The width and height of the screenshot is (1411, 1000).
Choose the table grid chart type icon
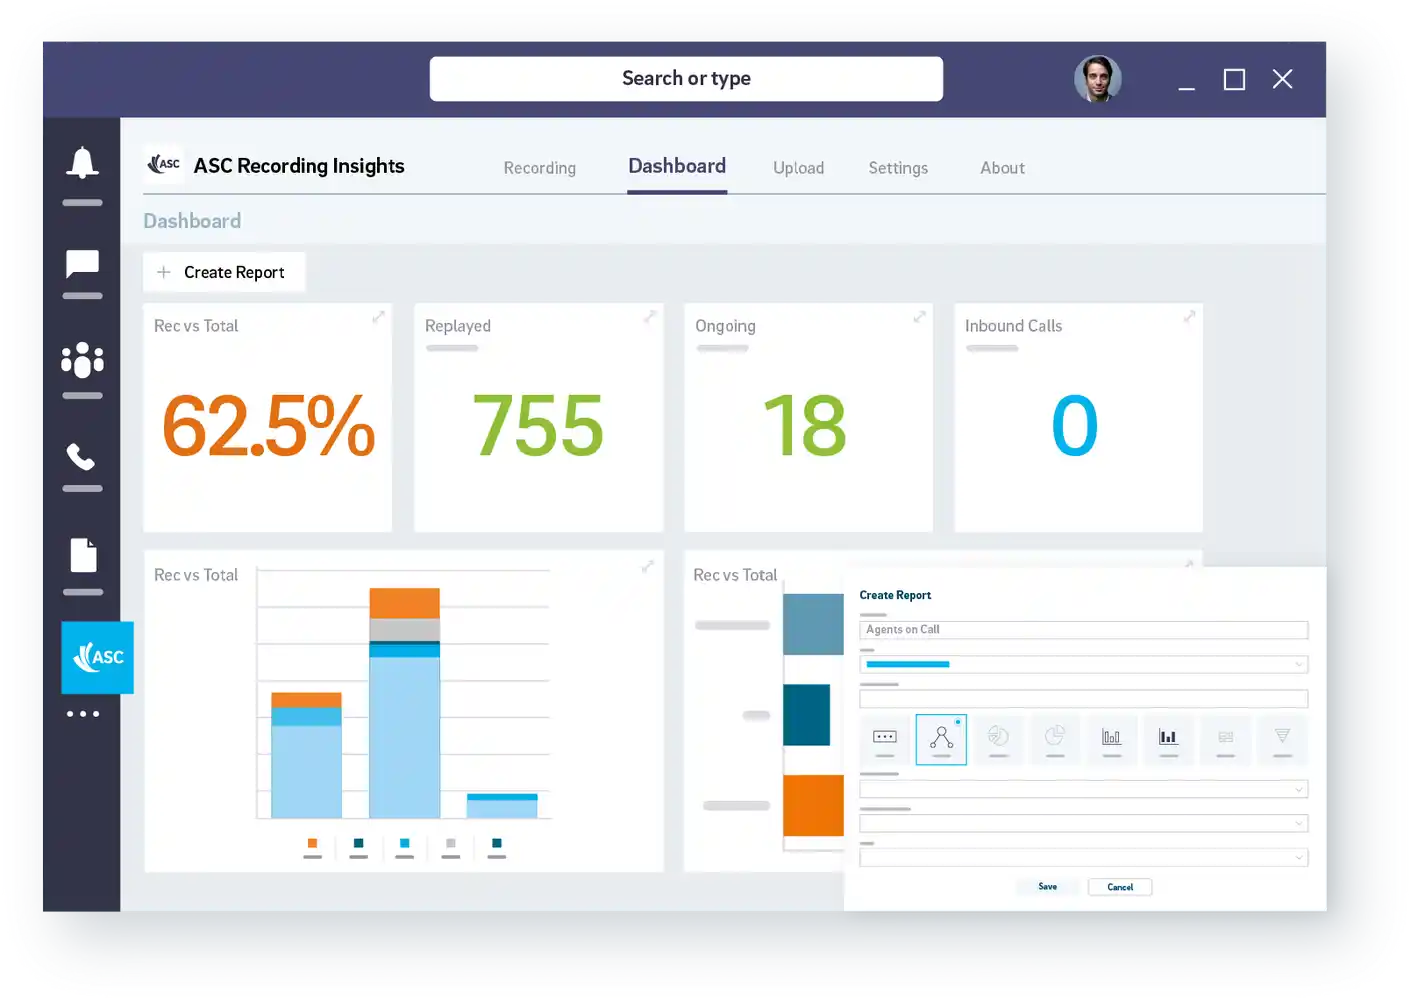[x=1225, y=739]
